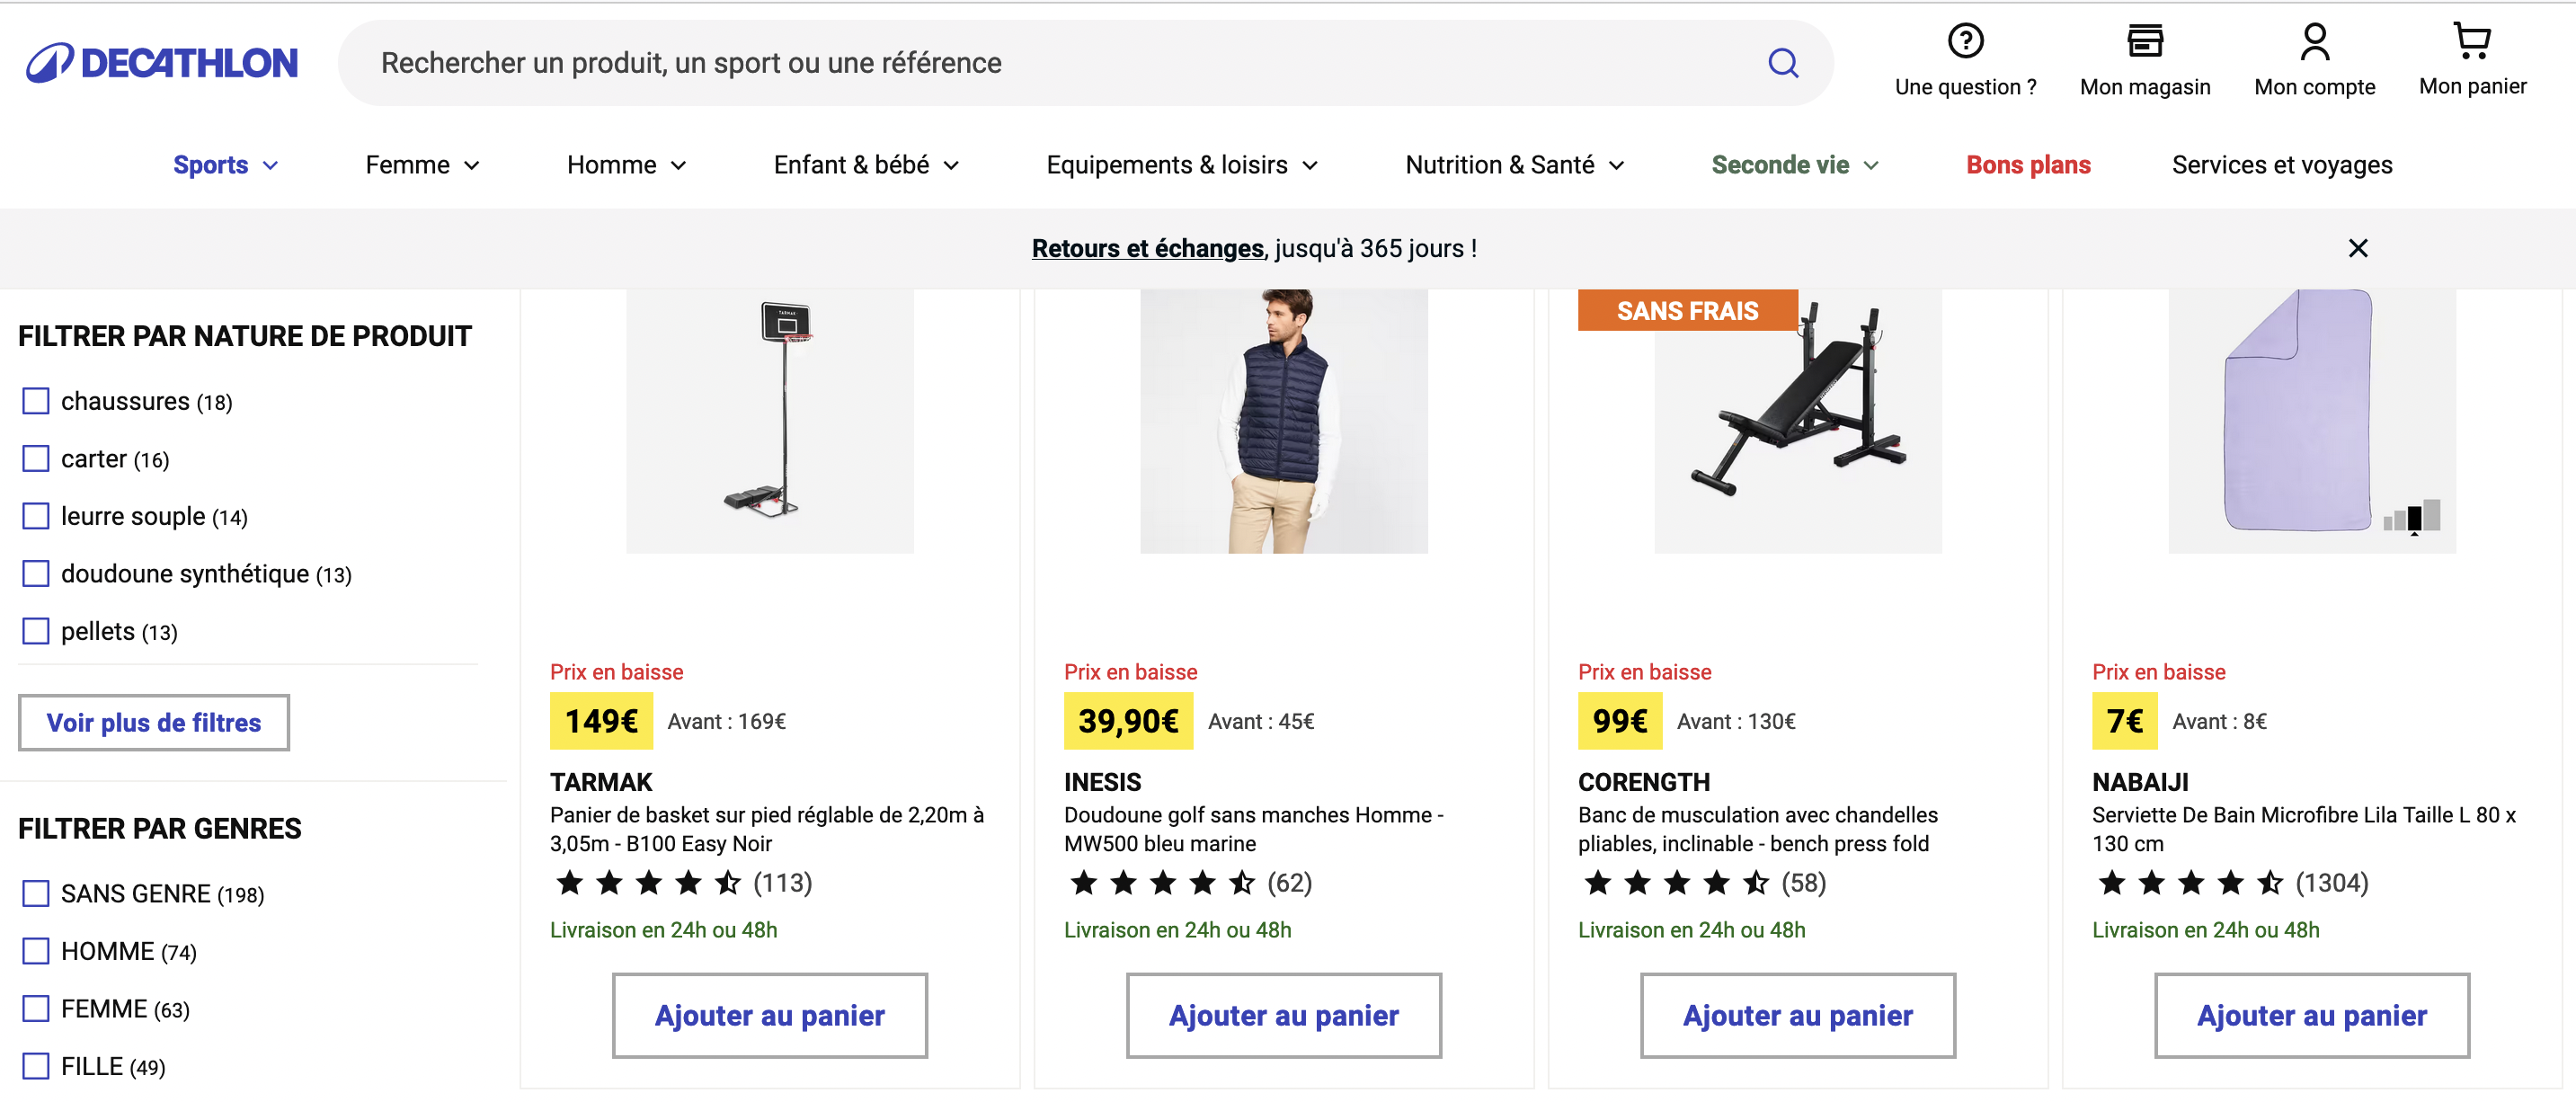Open the Retours et échanges link
Image resolution: width=2576 pixels, height=1102 pixels.
(x=1147, y=248)
